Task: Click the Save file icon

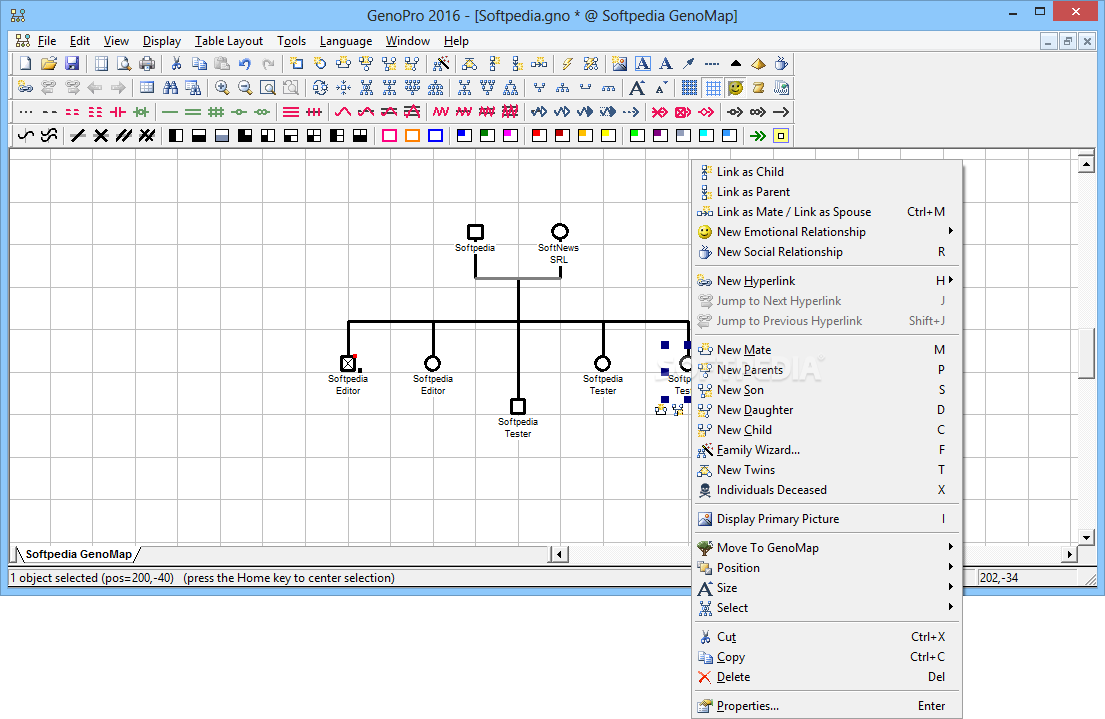Action: pos(72,63)
